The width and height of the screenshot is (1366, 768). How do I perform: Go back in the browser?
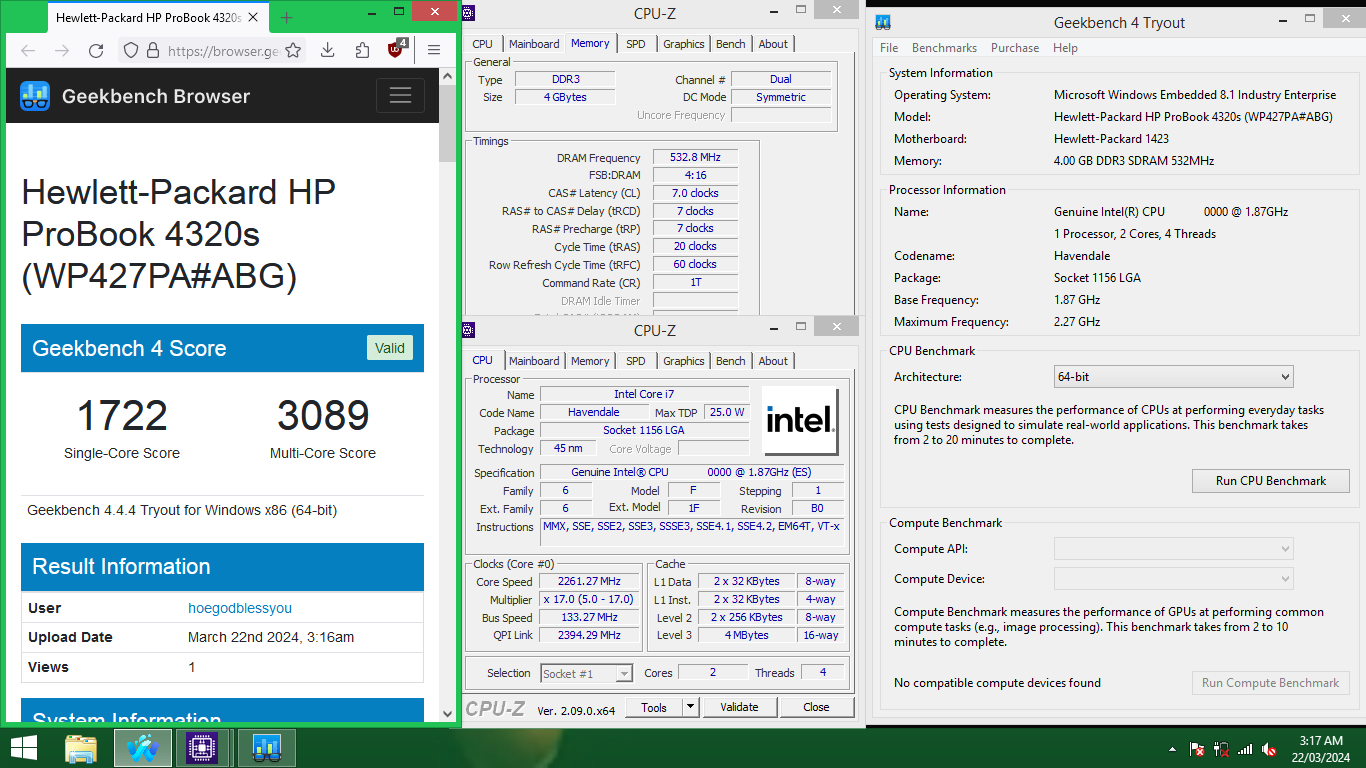coord(28,51)
